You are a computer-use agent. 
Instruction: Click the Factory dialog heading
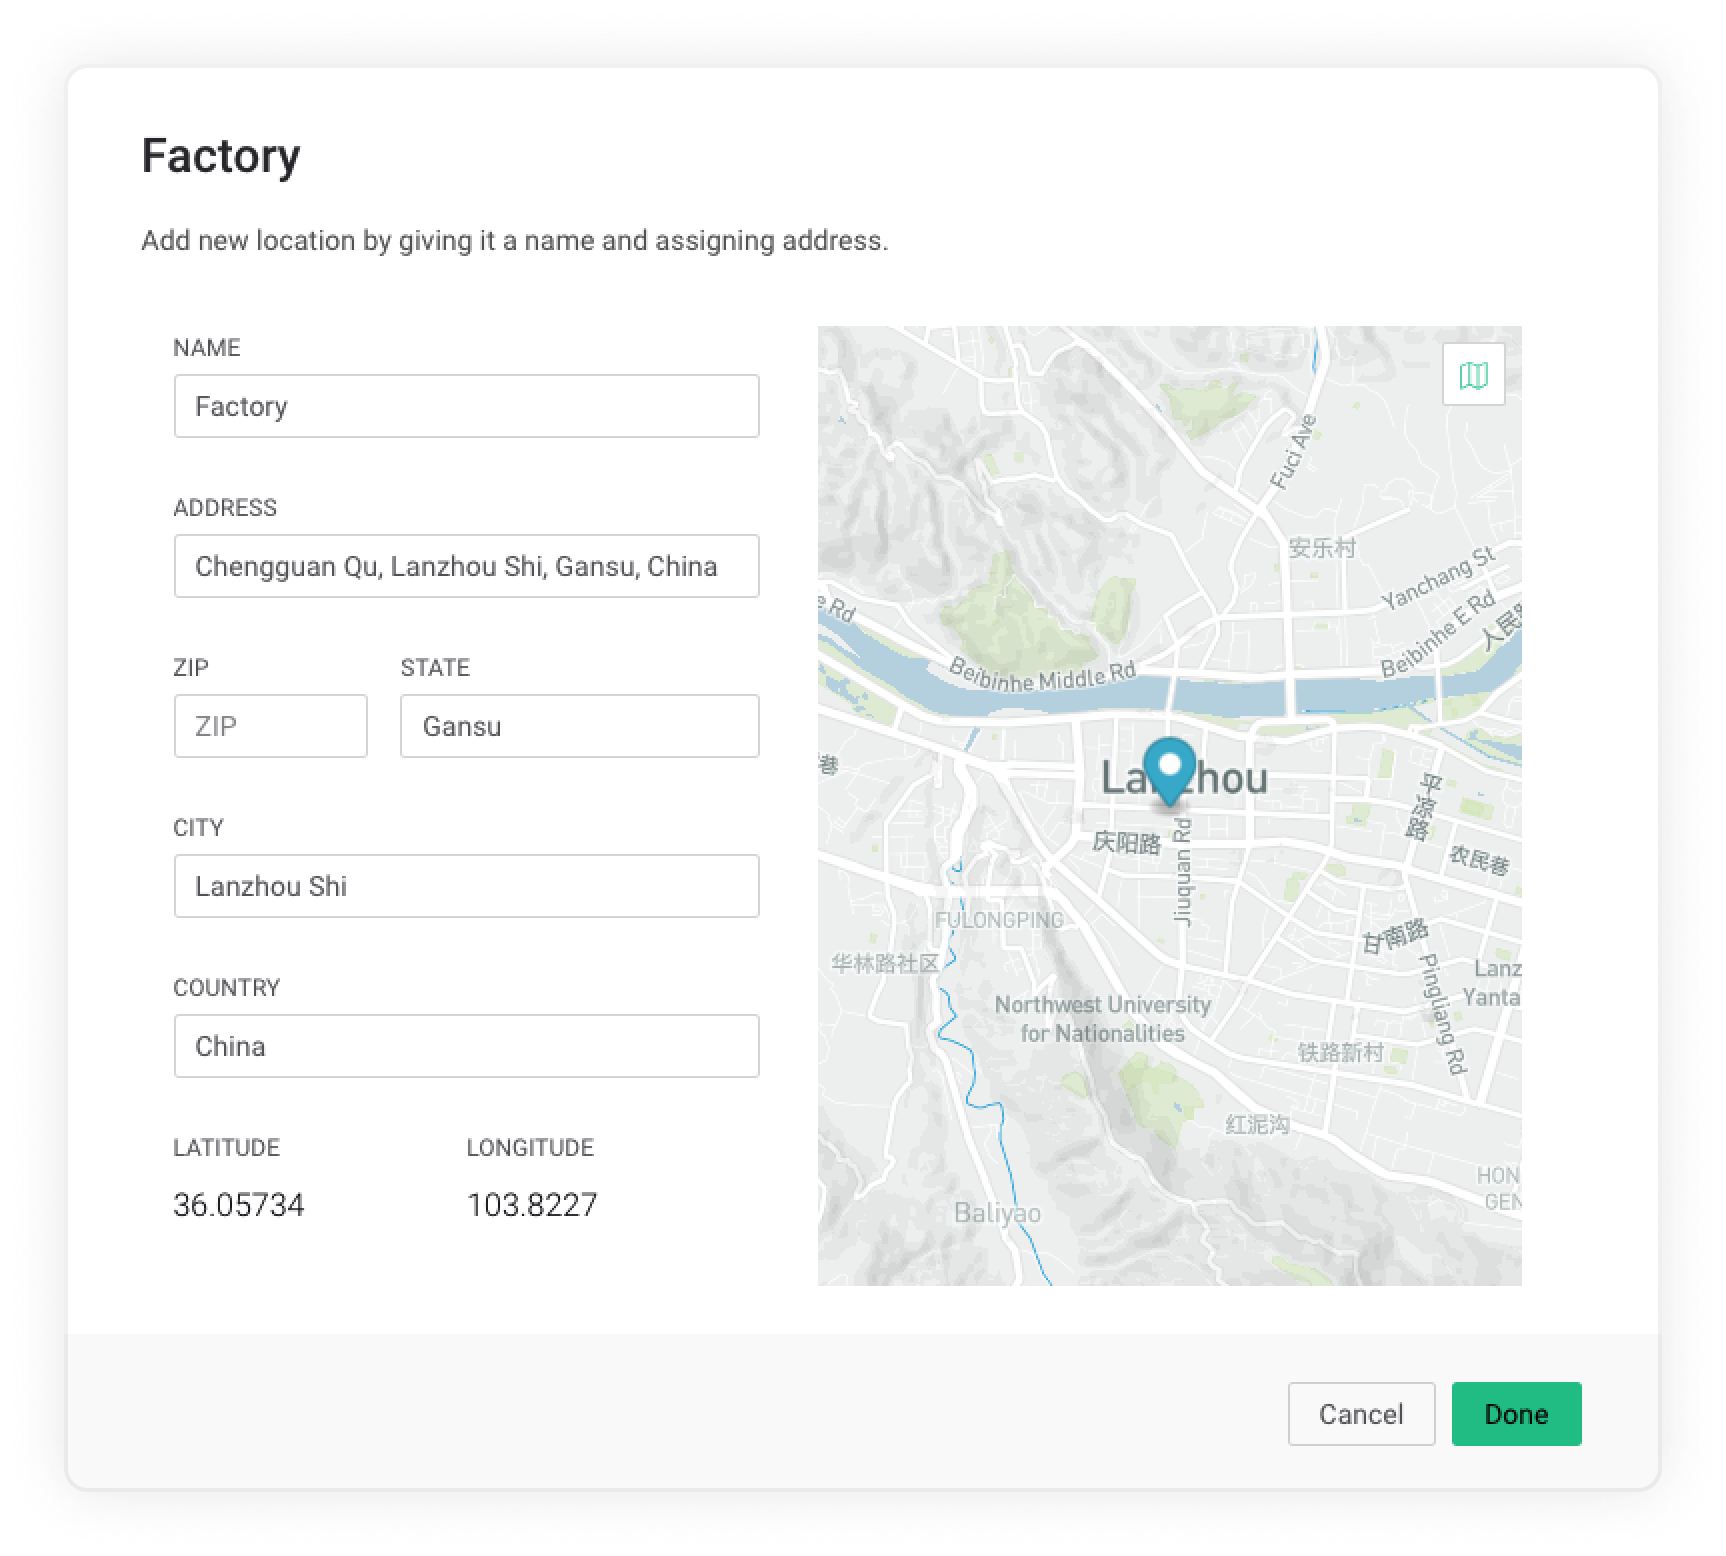coord(221,156)
